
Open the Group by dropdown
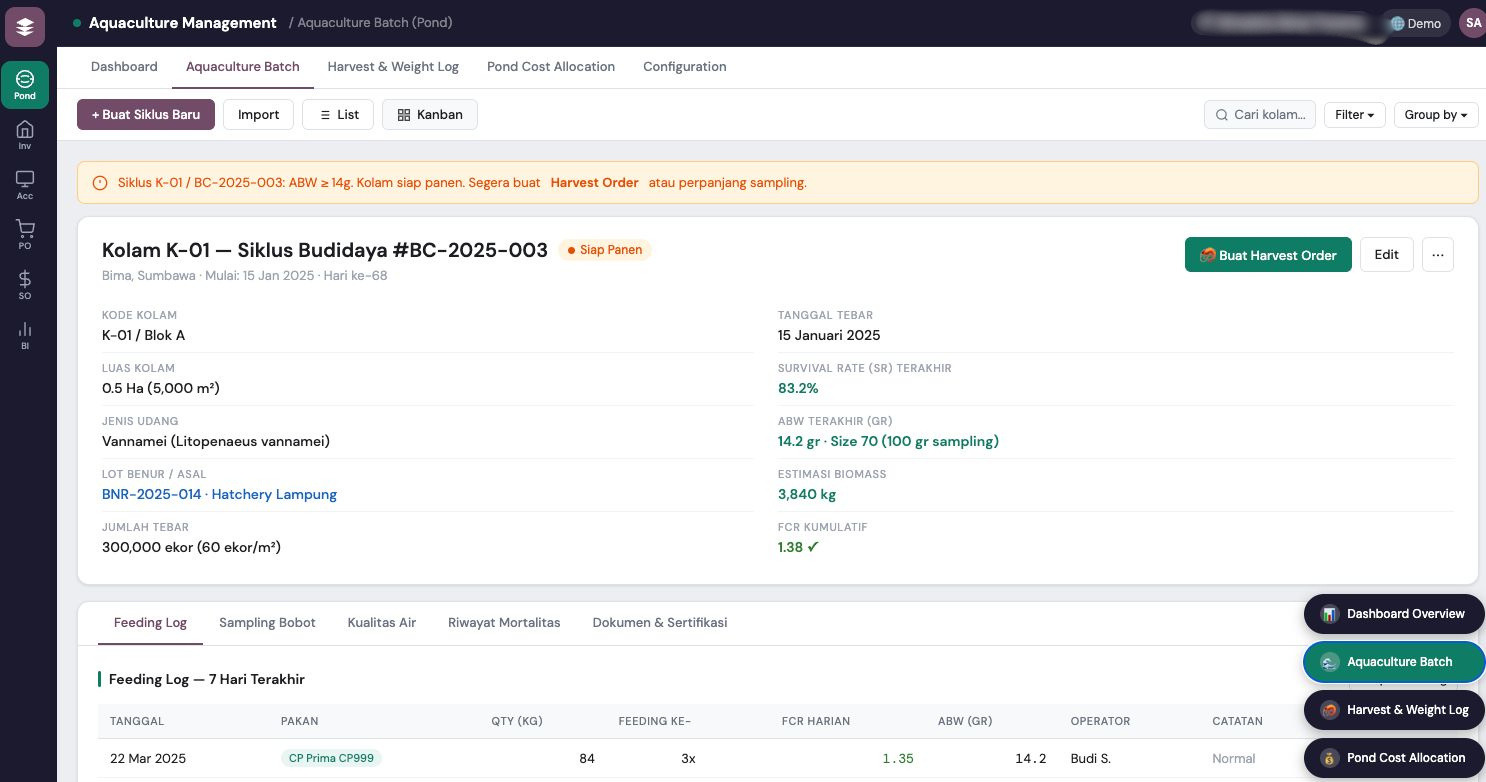point(1435,115)
